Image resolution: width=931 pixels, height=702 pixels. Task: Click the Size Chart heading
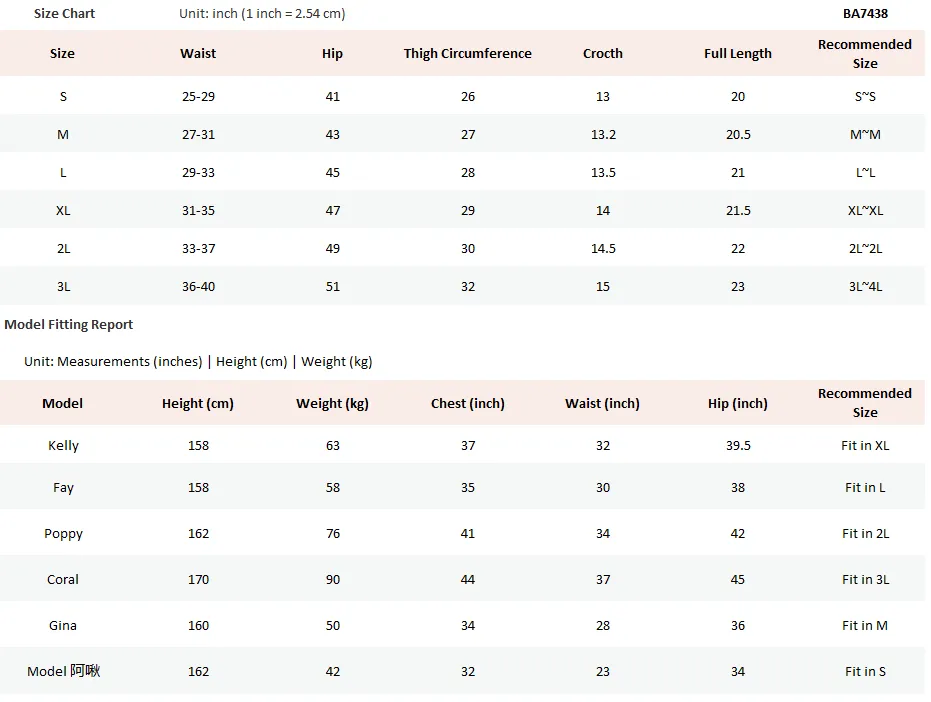tap(64, 14)
